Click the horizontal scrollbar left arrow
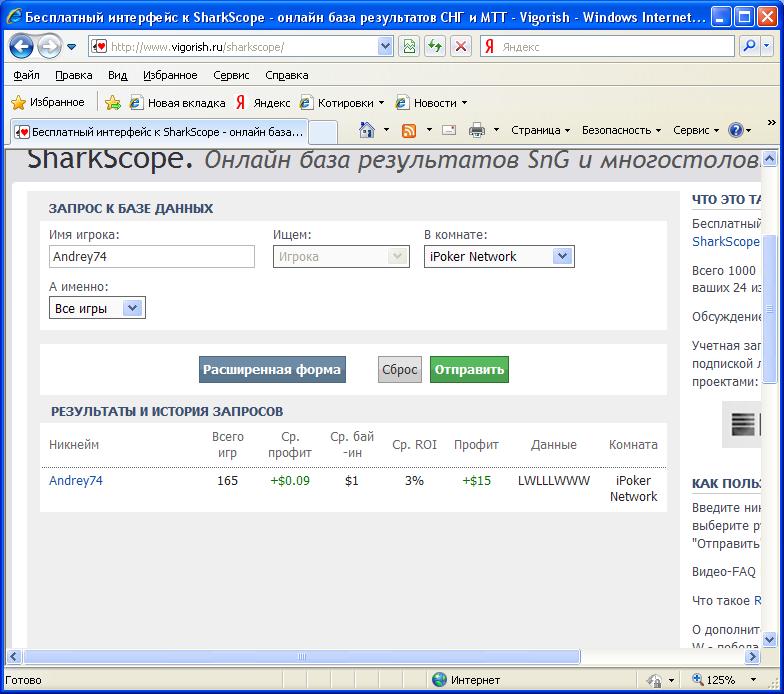The image size is (784, 694). pos(14,656)
